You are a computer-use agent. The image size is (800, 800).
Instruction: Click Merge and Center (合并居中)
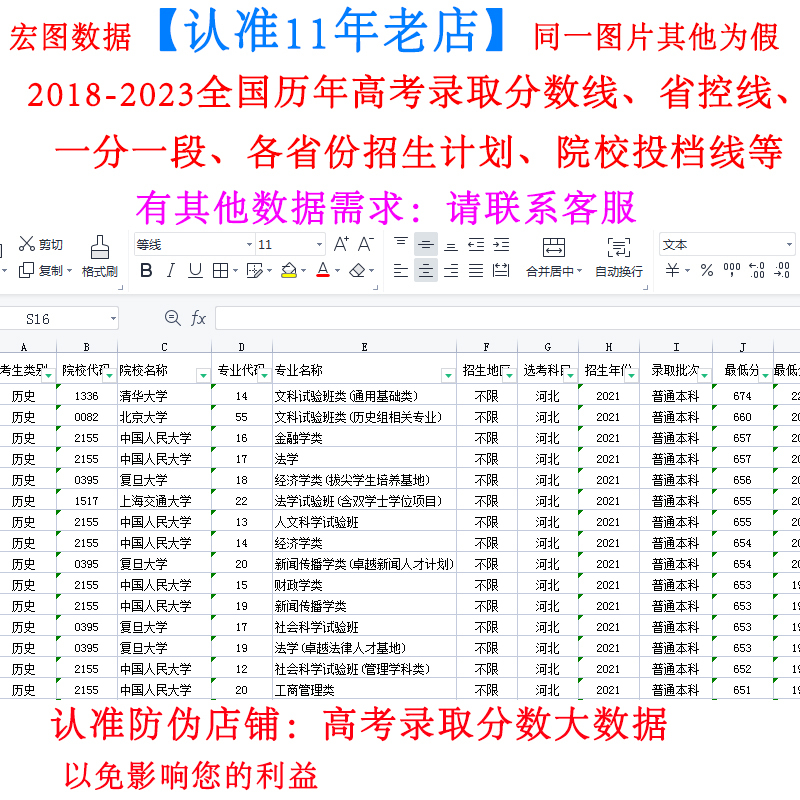(x=554, y=257)
